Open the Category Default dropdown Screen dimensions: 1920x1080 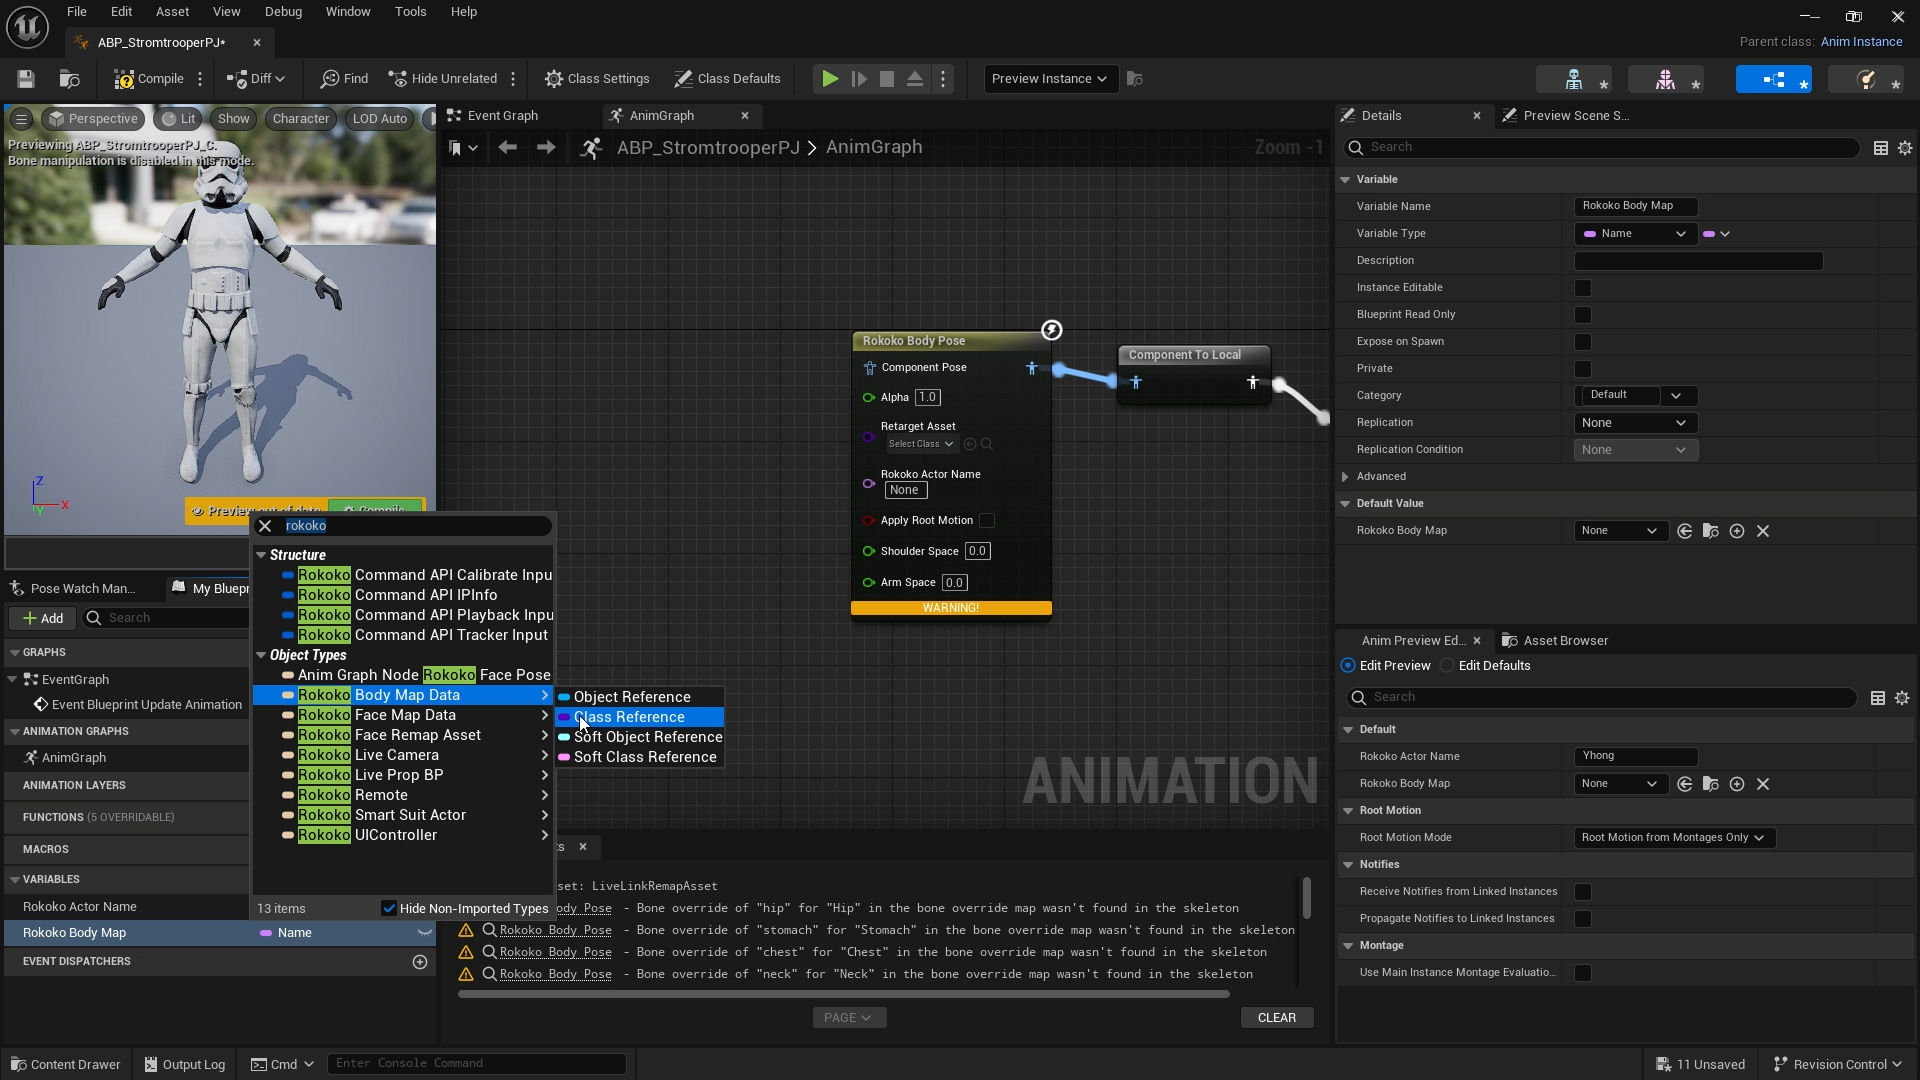1635,396
